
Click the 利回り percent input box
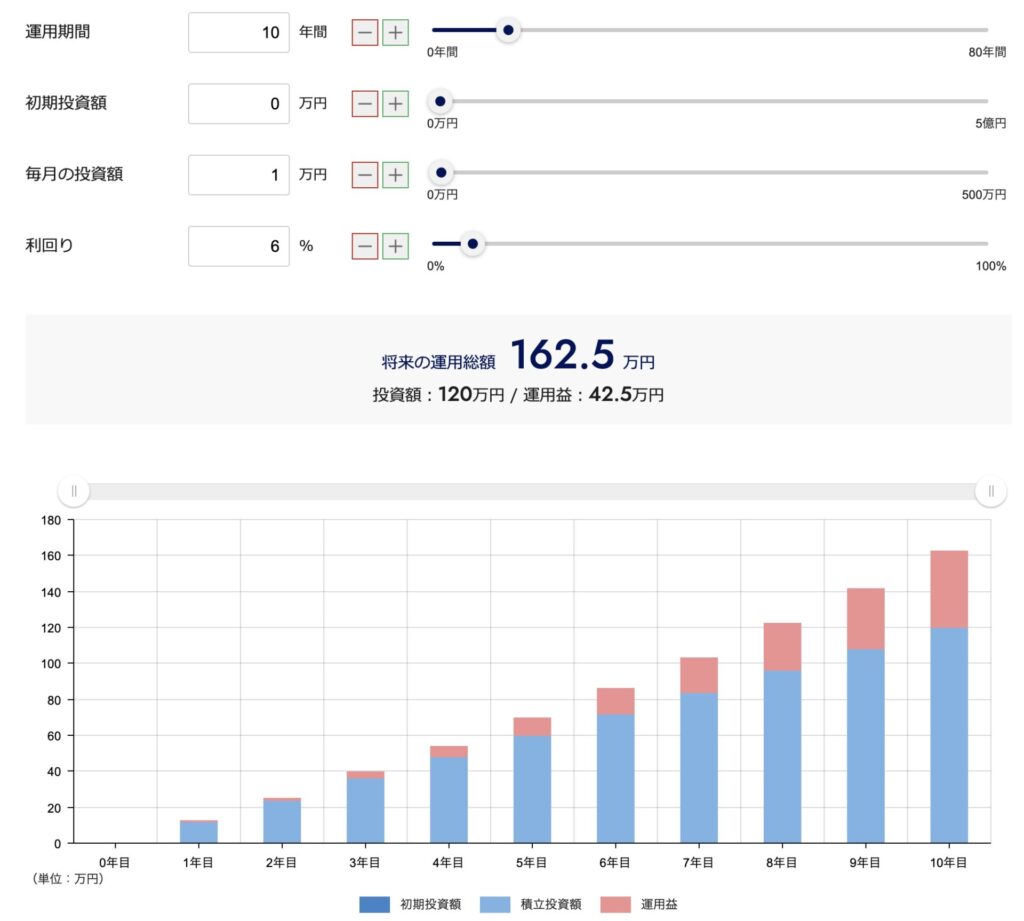[x=239, y=245]
